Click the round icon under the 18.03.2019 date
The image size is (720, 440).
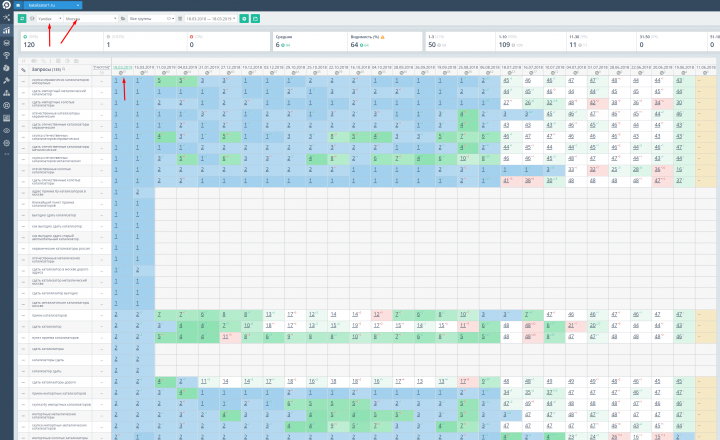pos(121,73)
